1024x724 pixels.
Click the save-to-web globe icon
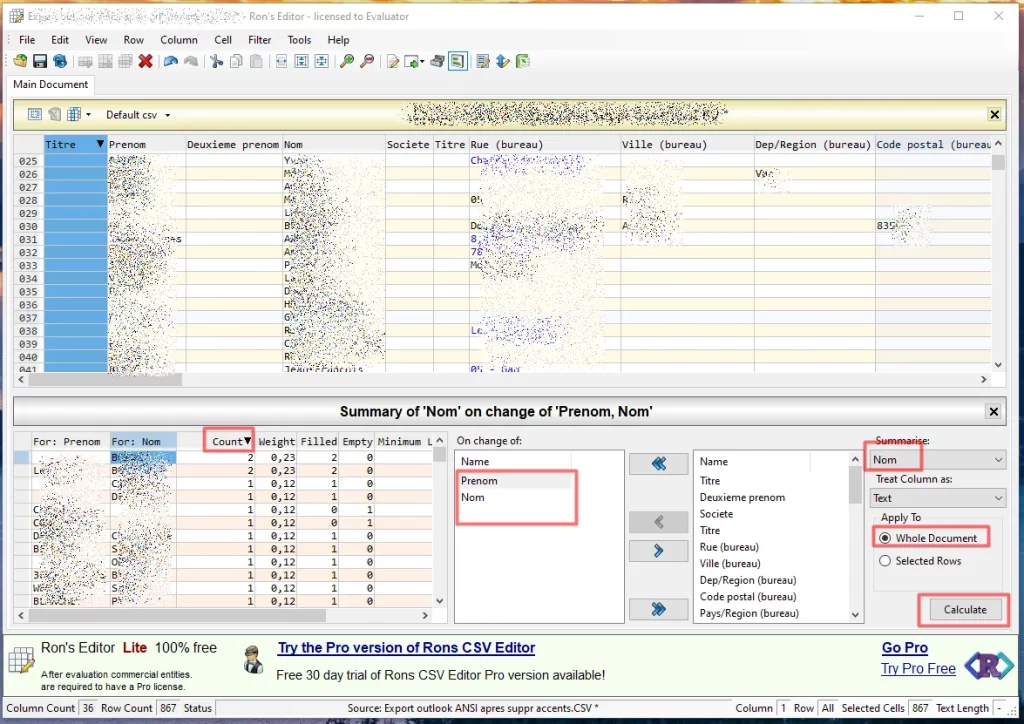pyautogui.click(x=60, y=61)
